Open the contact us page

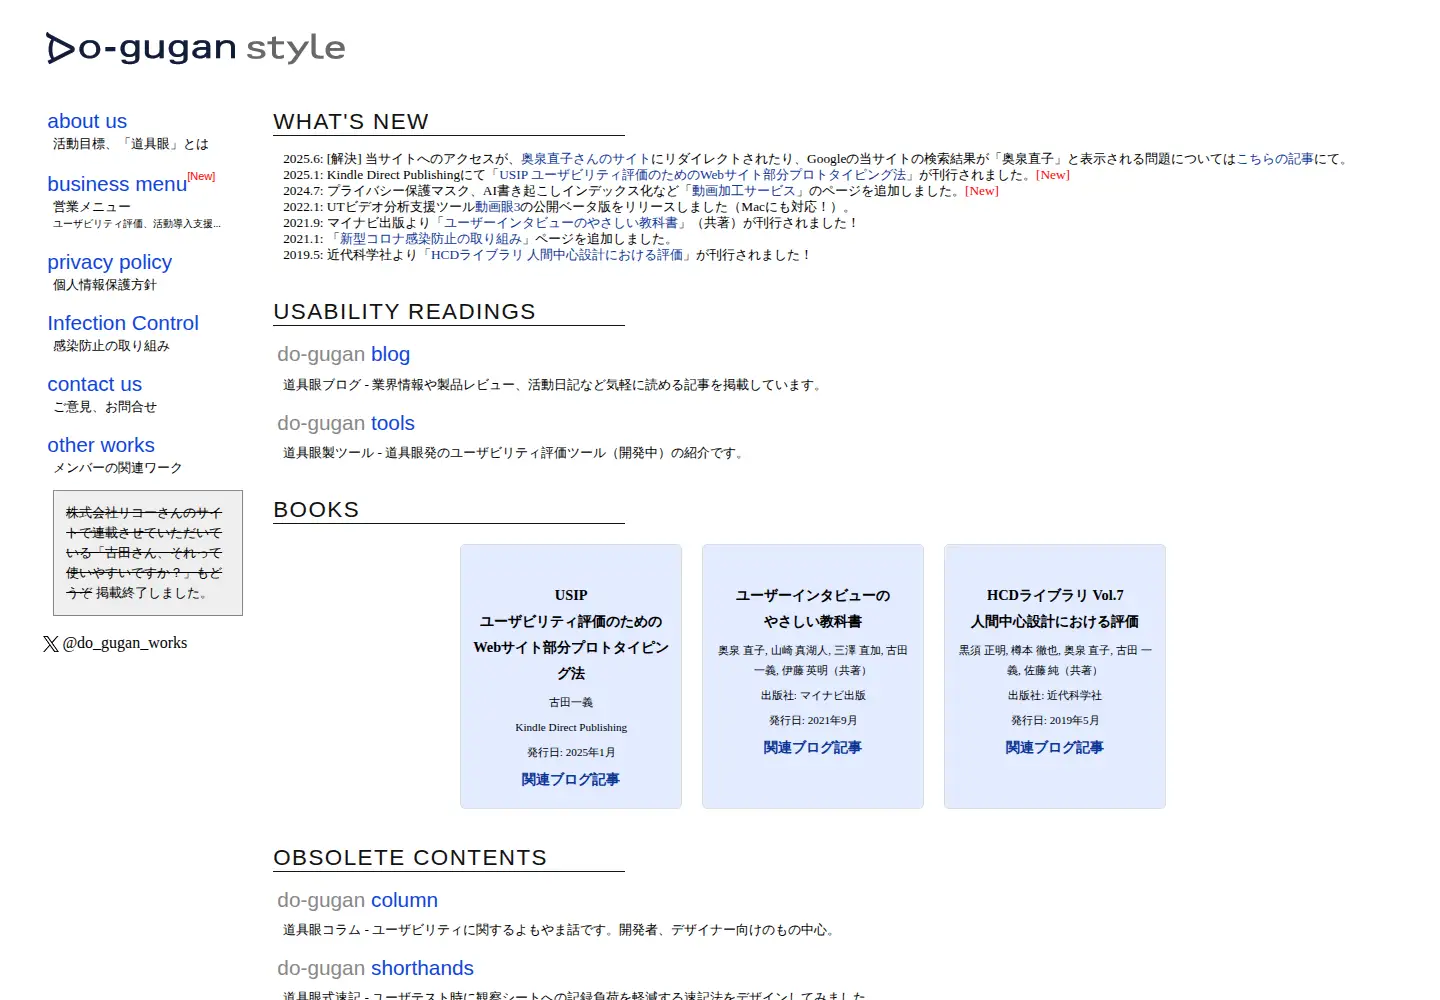coord(95,384)
